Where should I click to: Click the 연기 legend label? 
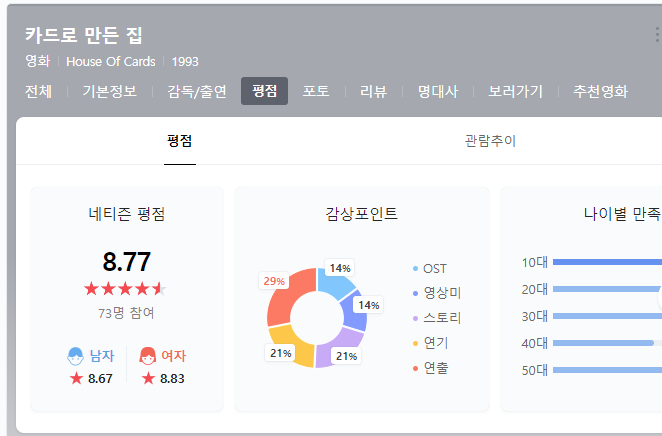tap(436, 343)
